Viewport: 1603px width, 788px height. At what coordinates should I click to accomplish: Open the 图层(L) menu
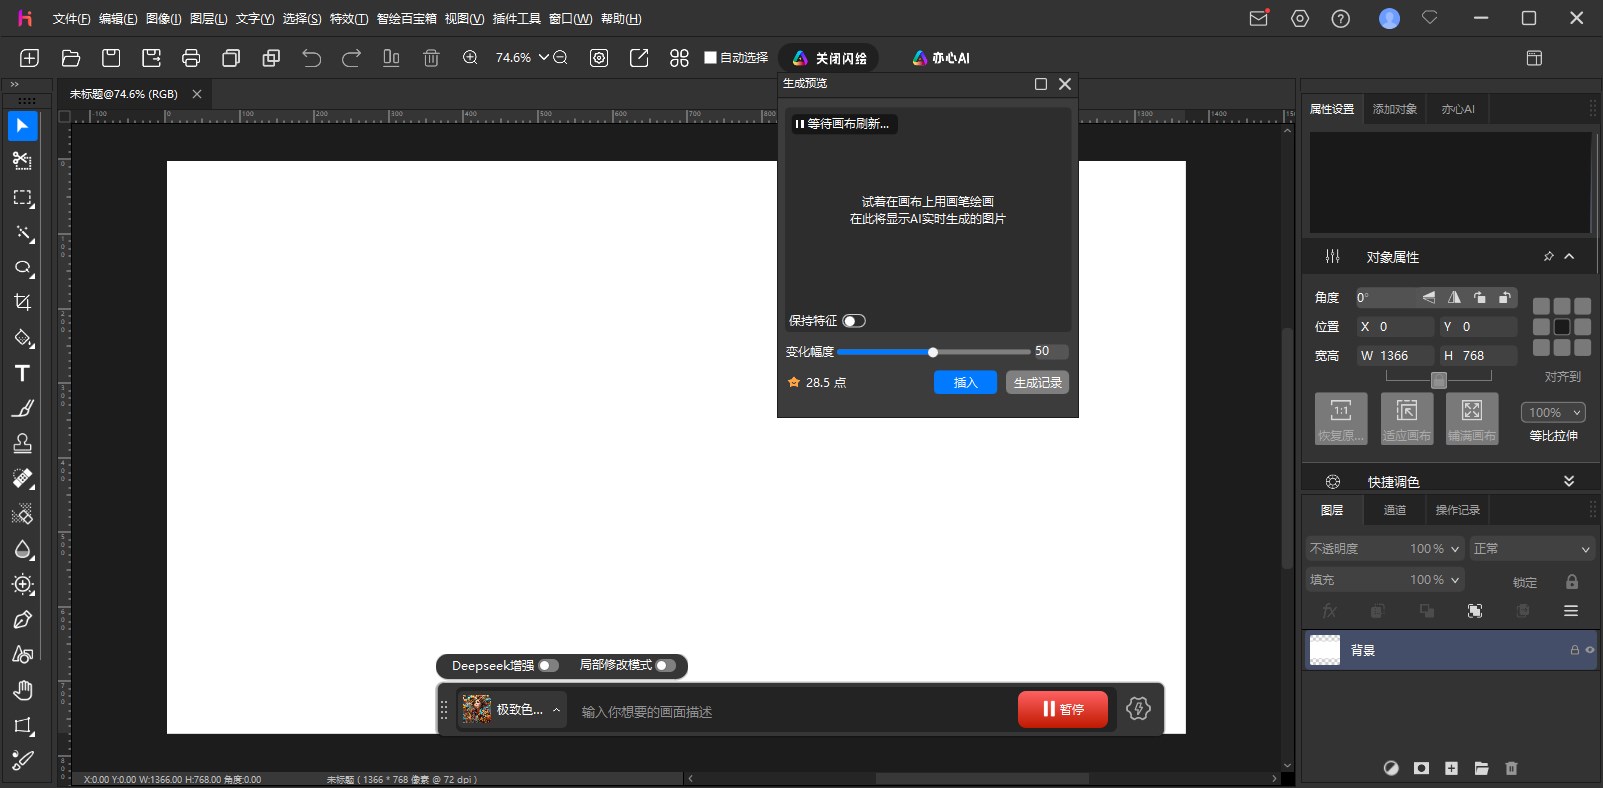click(x=208, y=18)
